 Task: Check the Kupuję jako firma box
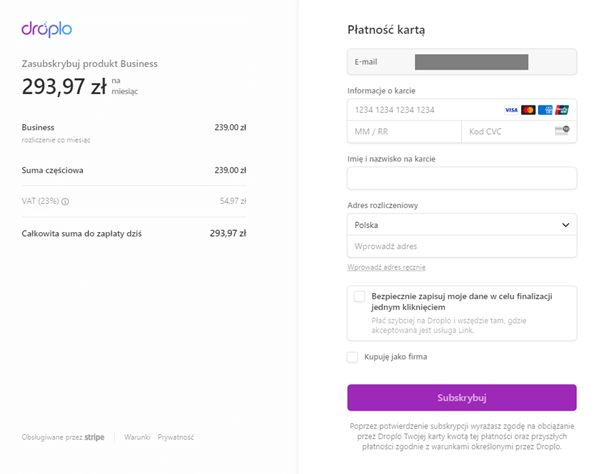[352, 357]
